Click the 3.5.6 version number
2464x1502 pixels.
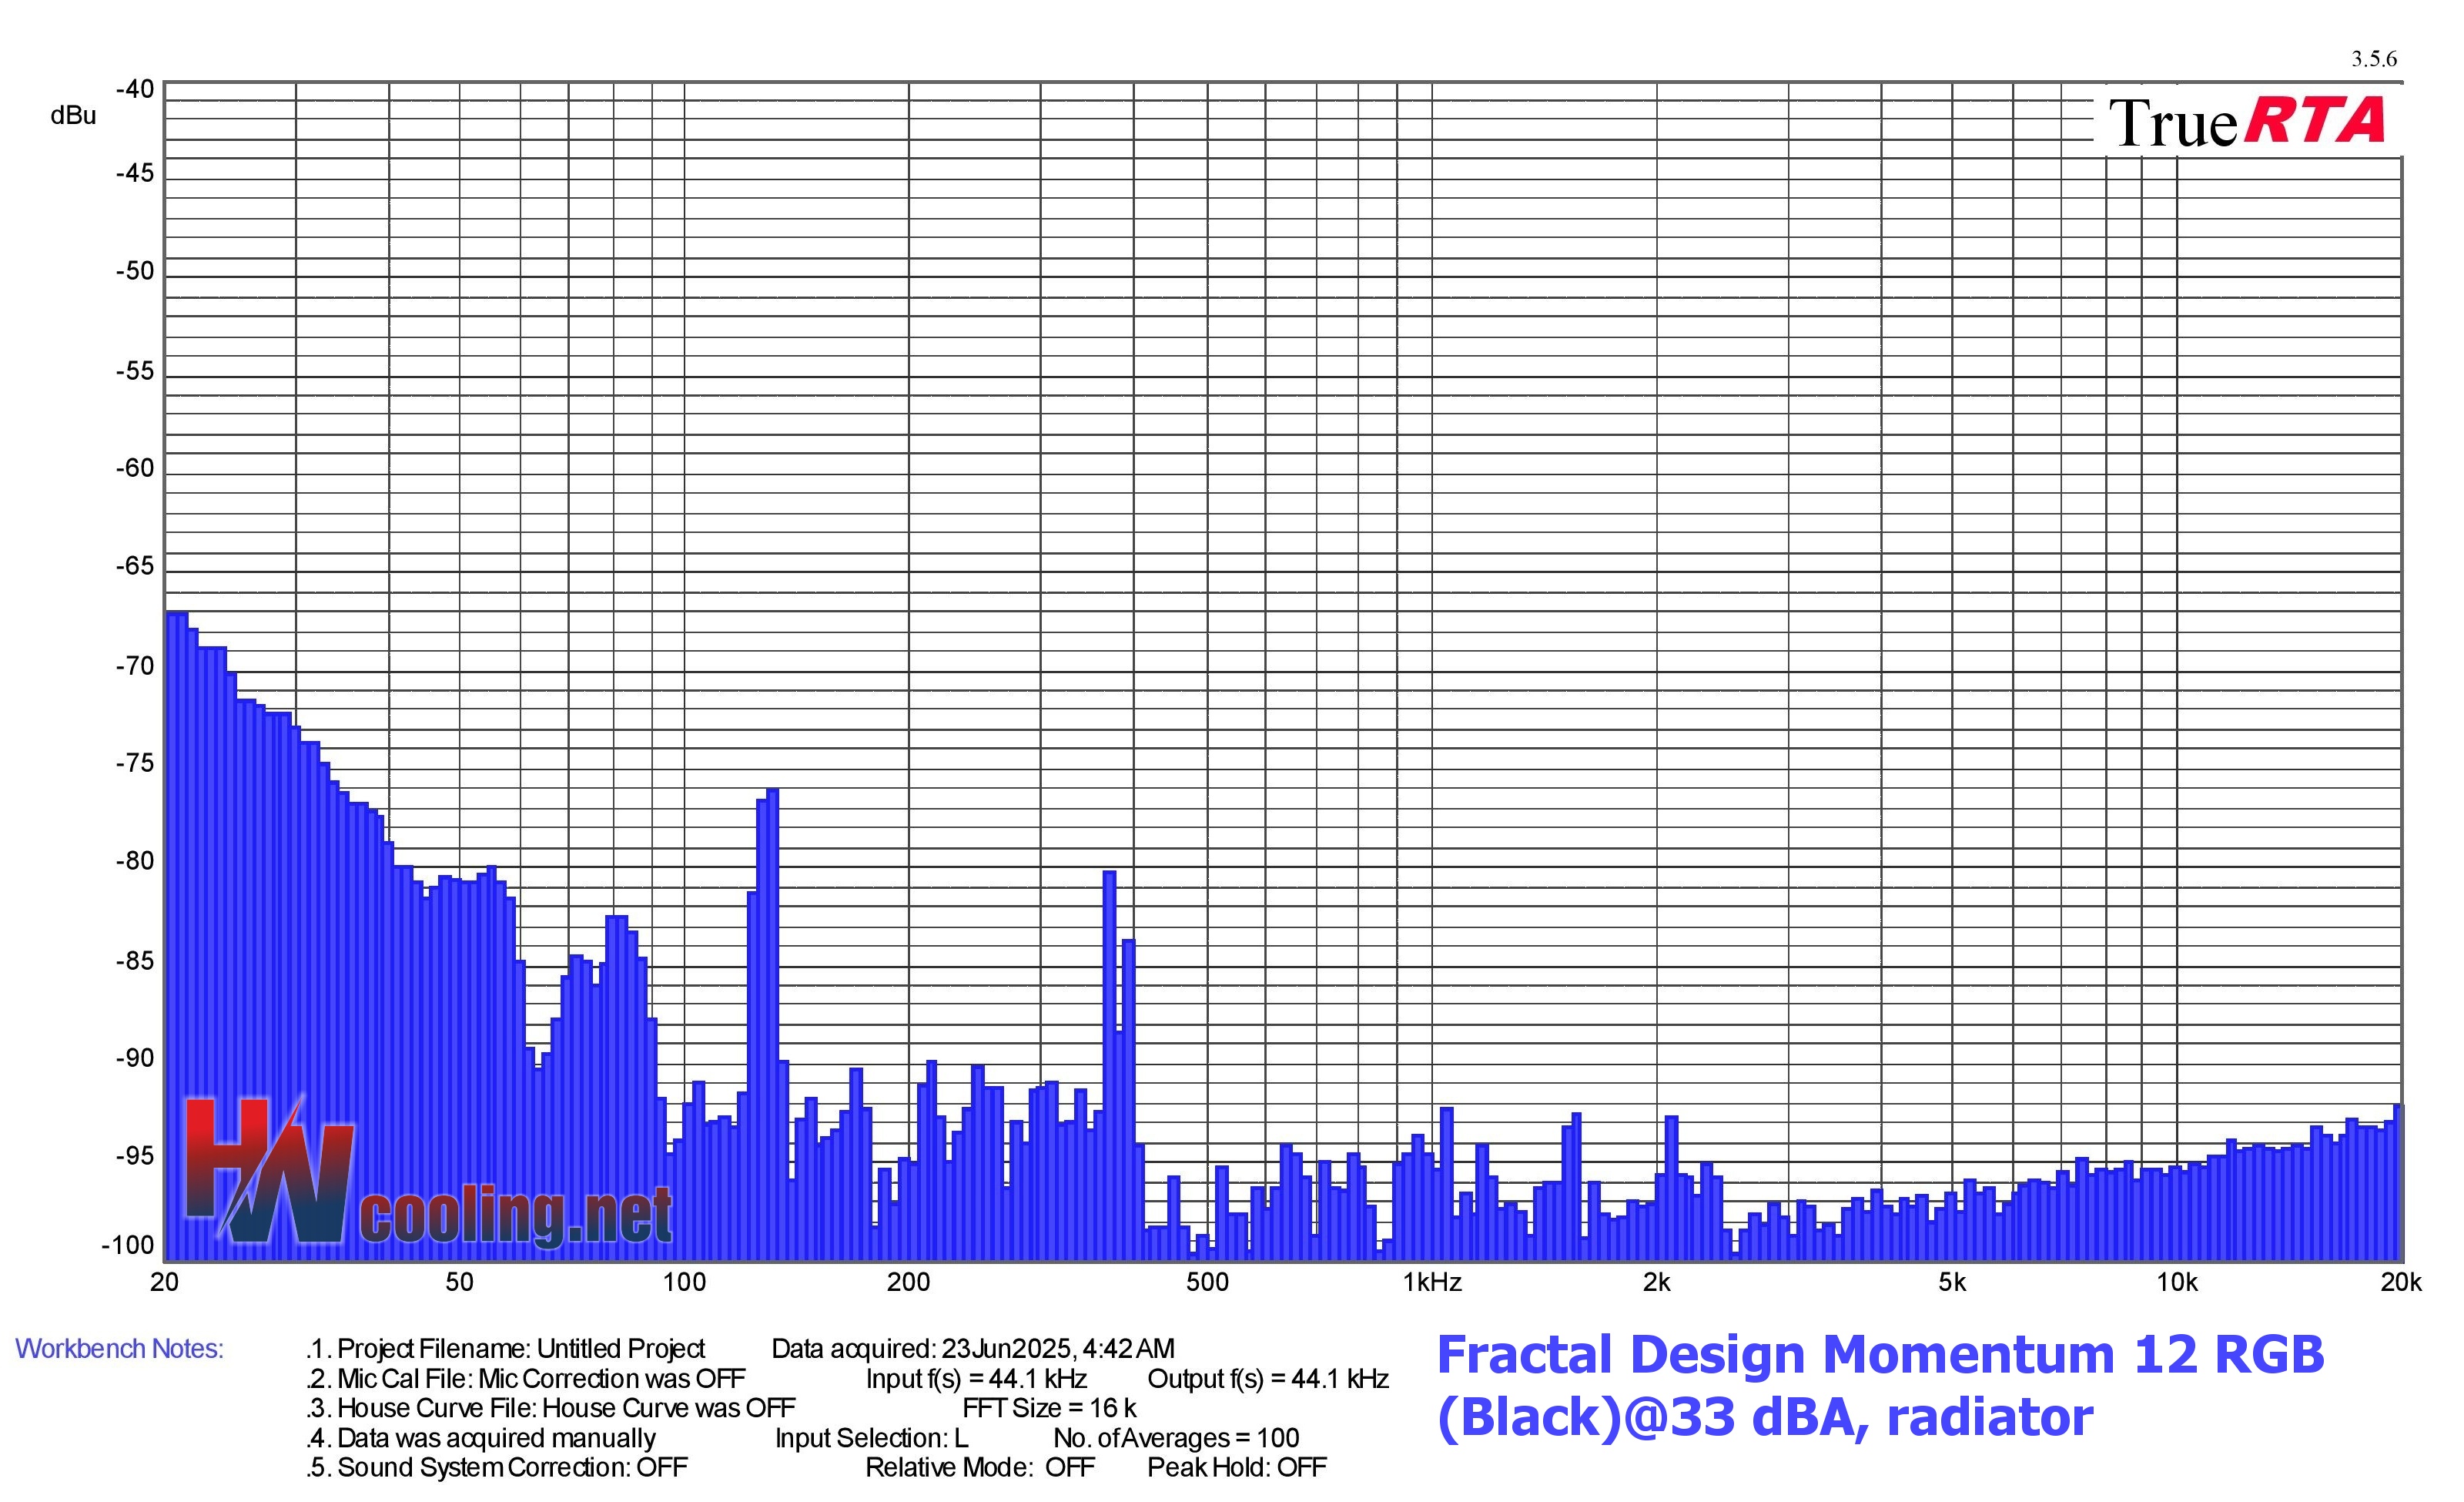coord(2374,59)
